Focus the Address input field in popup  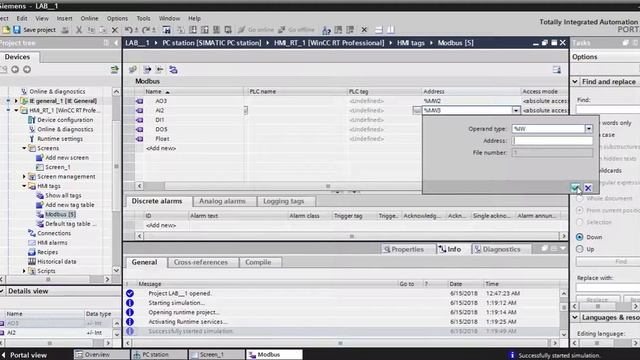[x=552, y=140]
